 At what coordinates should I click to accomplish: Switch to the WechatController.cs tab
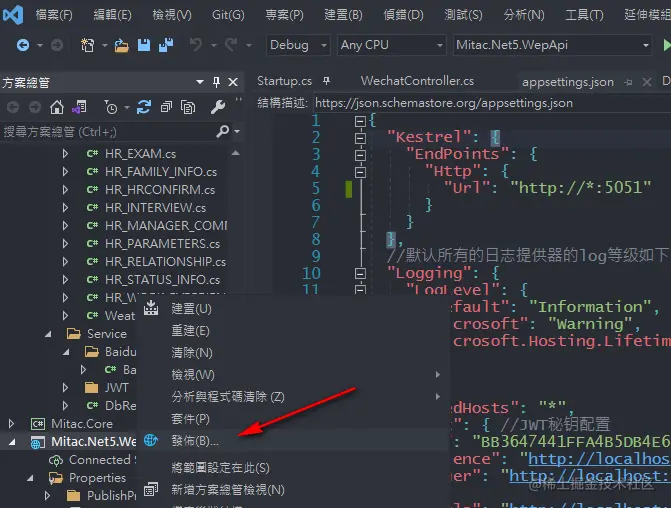pos(417,81)
